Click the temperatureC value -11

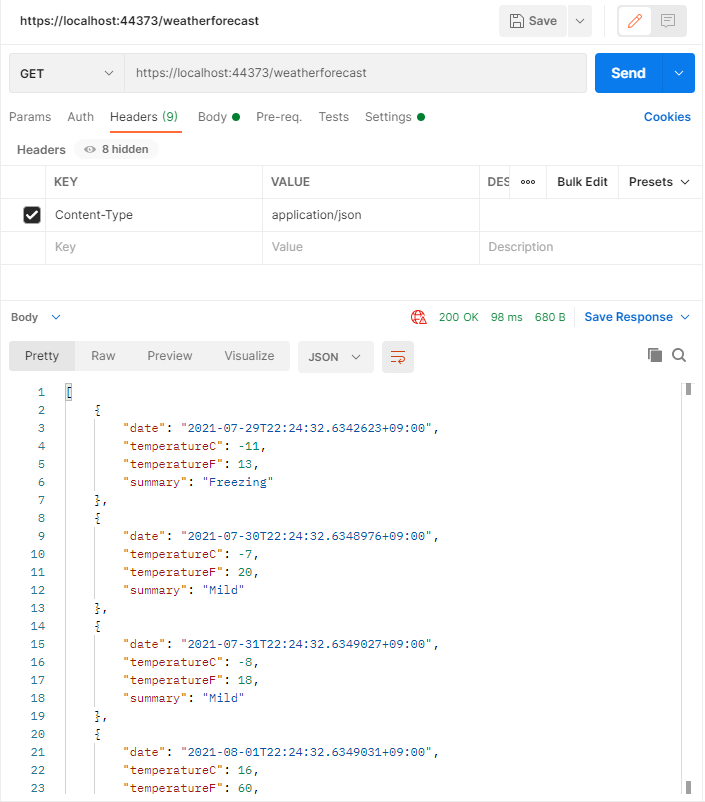click(x=249, y=446)
